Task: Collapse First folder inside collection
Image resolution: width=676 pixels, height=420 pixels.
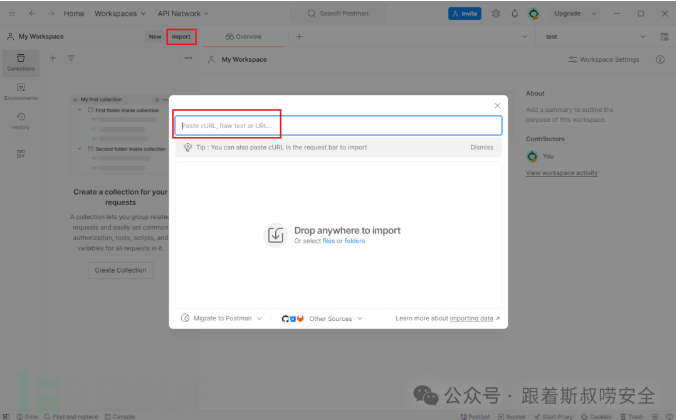Action: point(80,110)
